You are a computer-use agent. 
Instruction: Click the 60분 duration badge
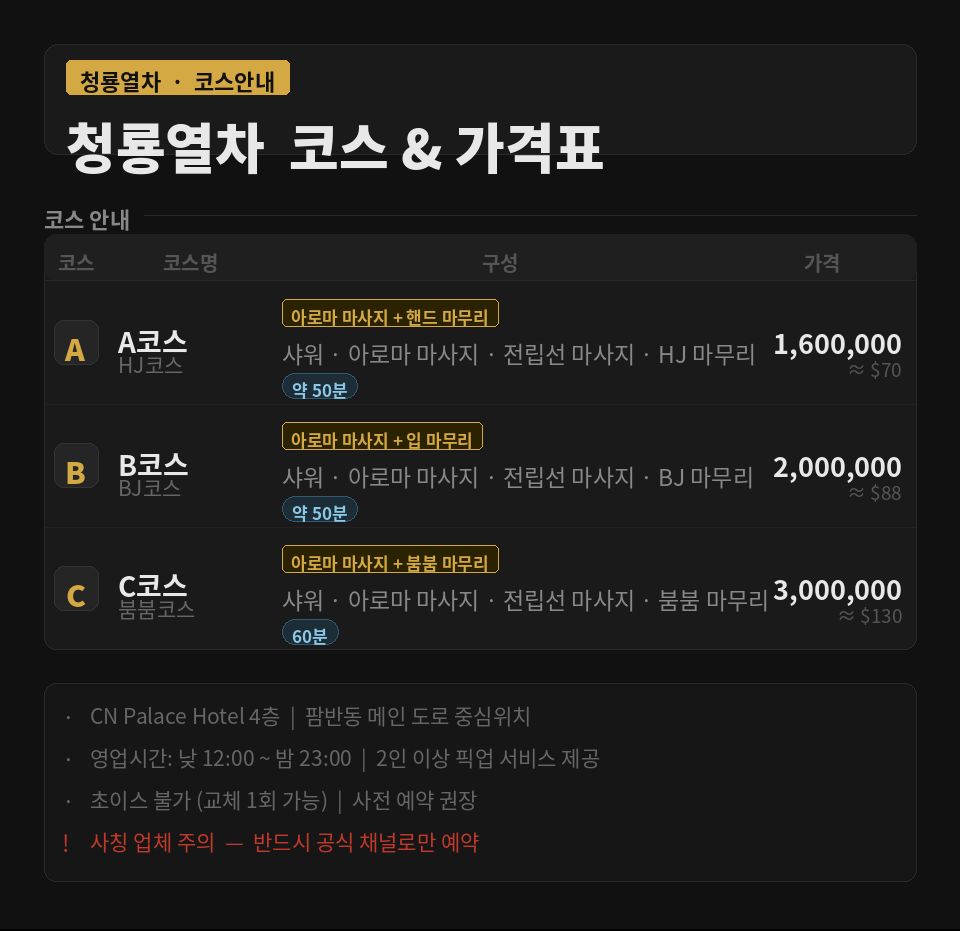tap(310, 634)
